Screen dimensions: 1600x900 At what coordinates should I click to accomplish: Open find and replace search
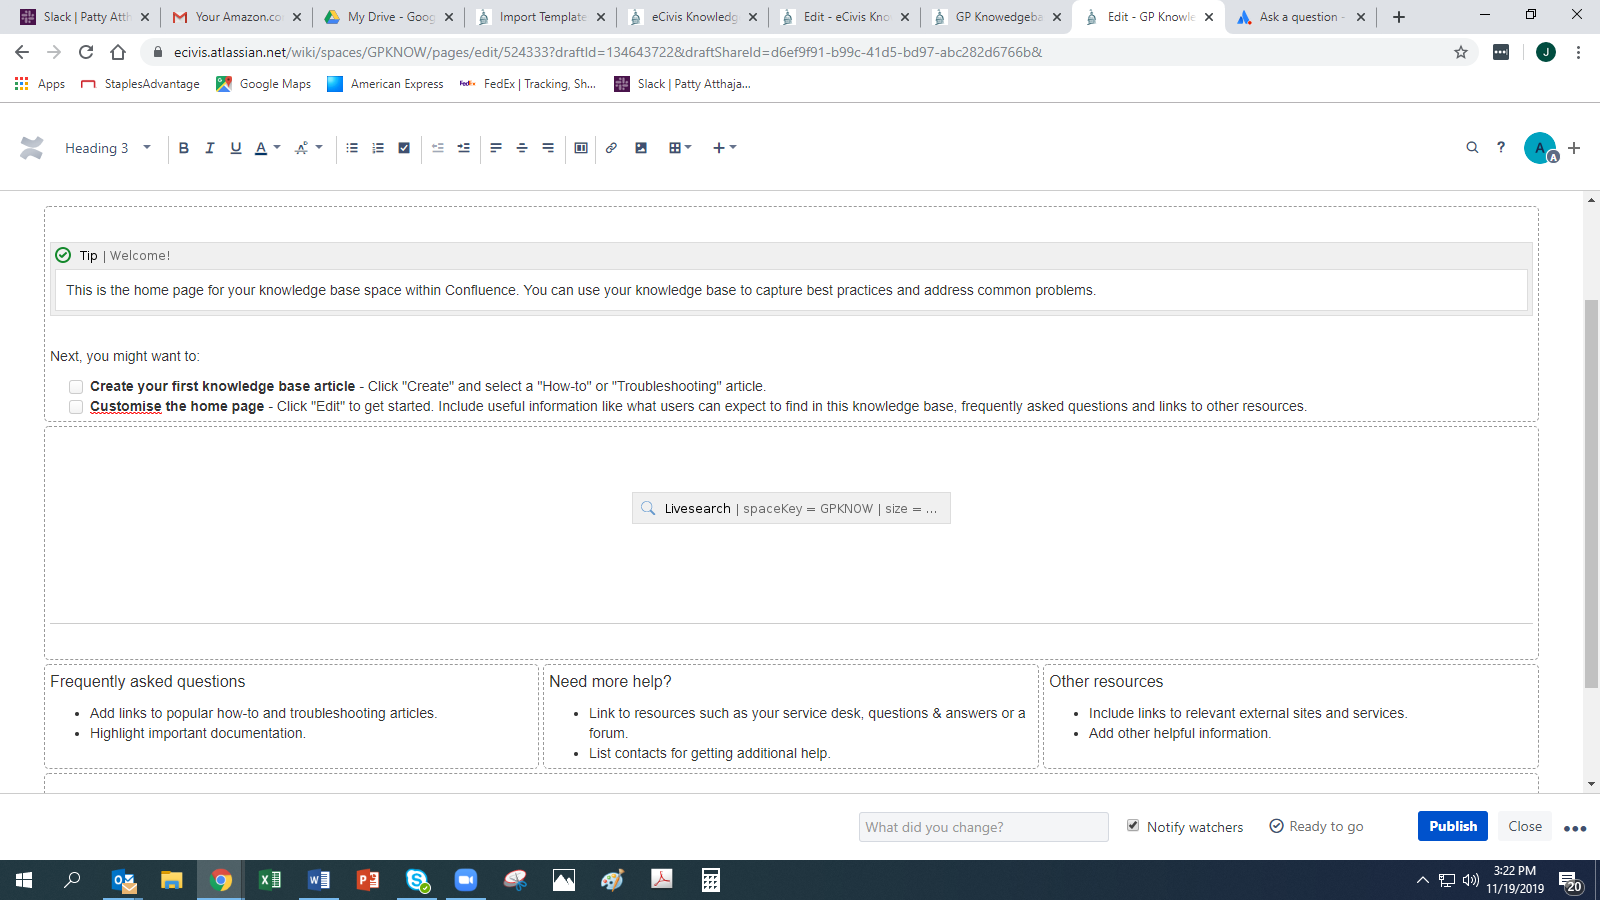tap(1472, 148)
